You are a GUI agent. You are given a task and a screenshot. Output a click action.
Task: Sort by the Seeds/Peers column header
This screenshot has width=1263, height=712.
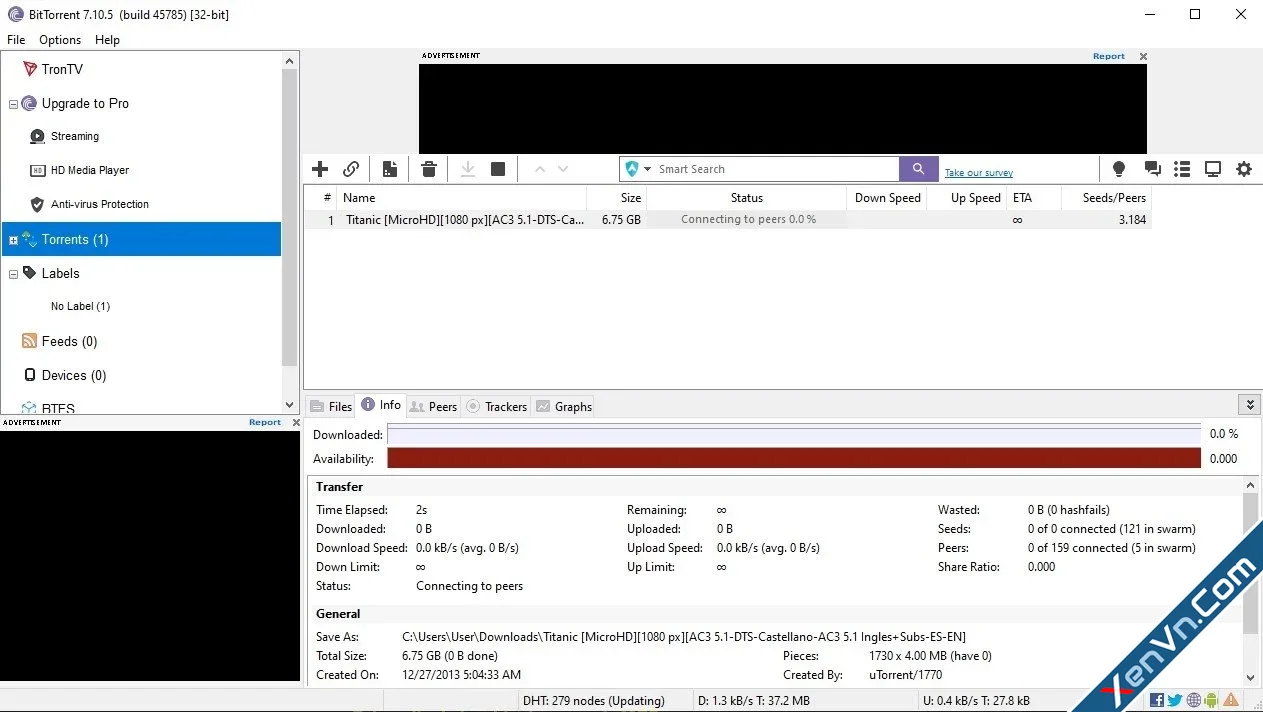tap(1105, 198)
